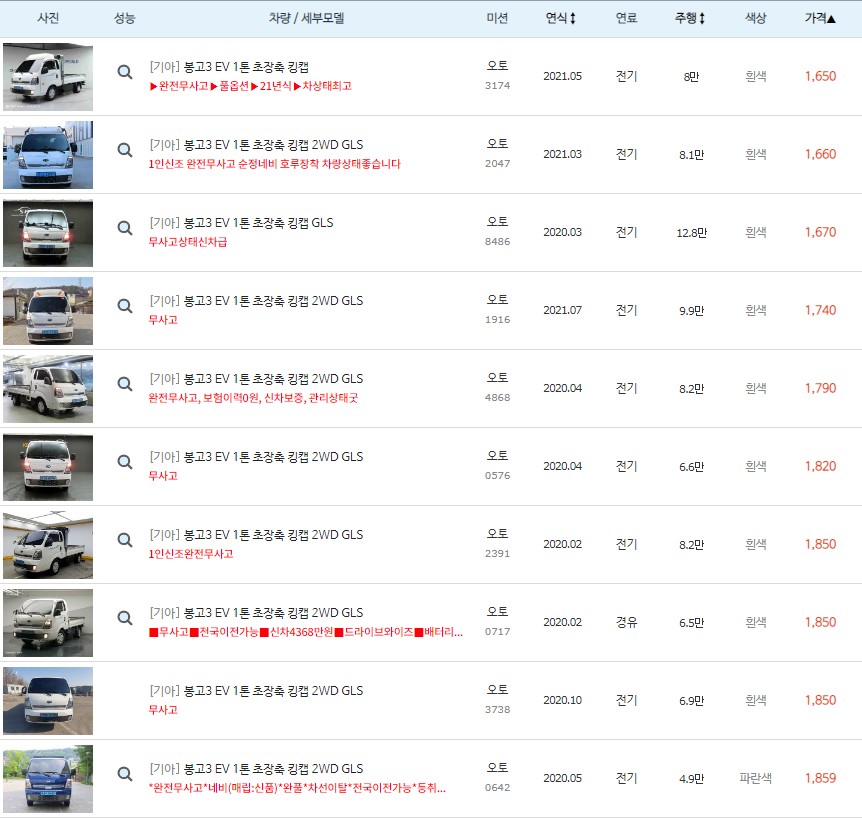Click the 사진 column header
This screenshot has height=819, width=862.
tap(48, 18)
